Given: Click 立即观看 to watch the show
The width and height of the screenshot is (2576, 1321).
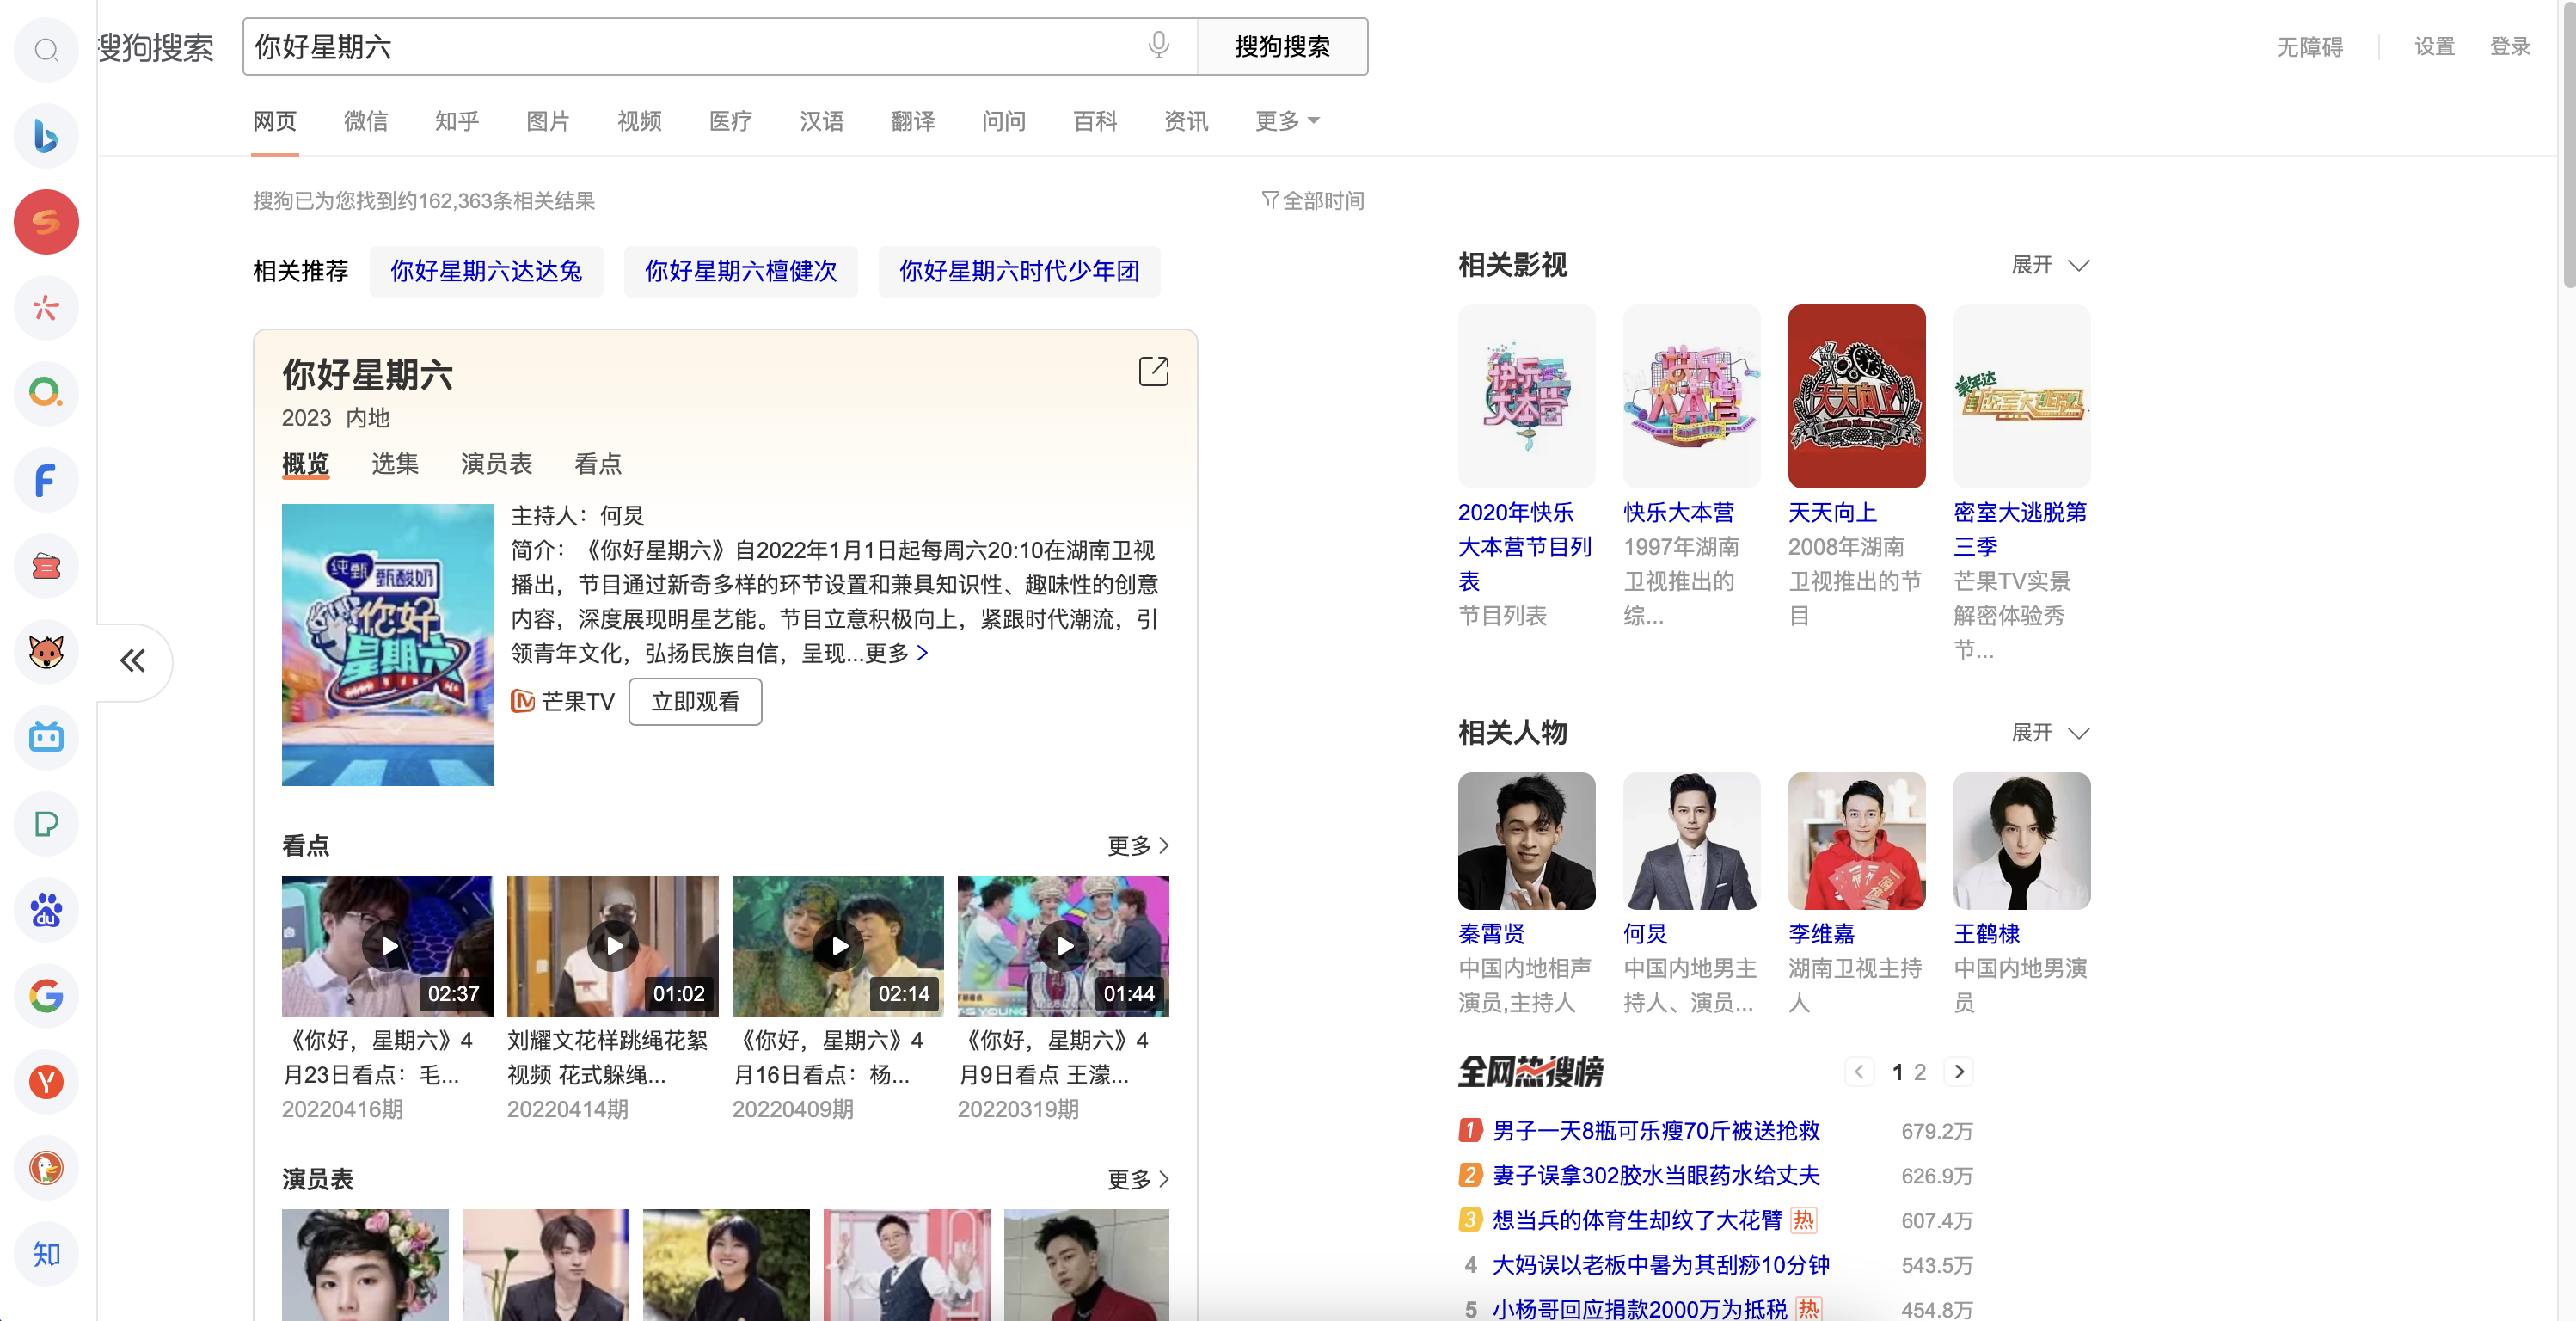Looking at the screenshot, I should 695,701.
